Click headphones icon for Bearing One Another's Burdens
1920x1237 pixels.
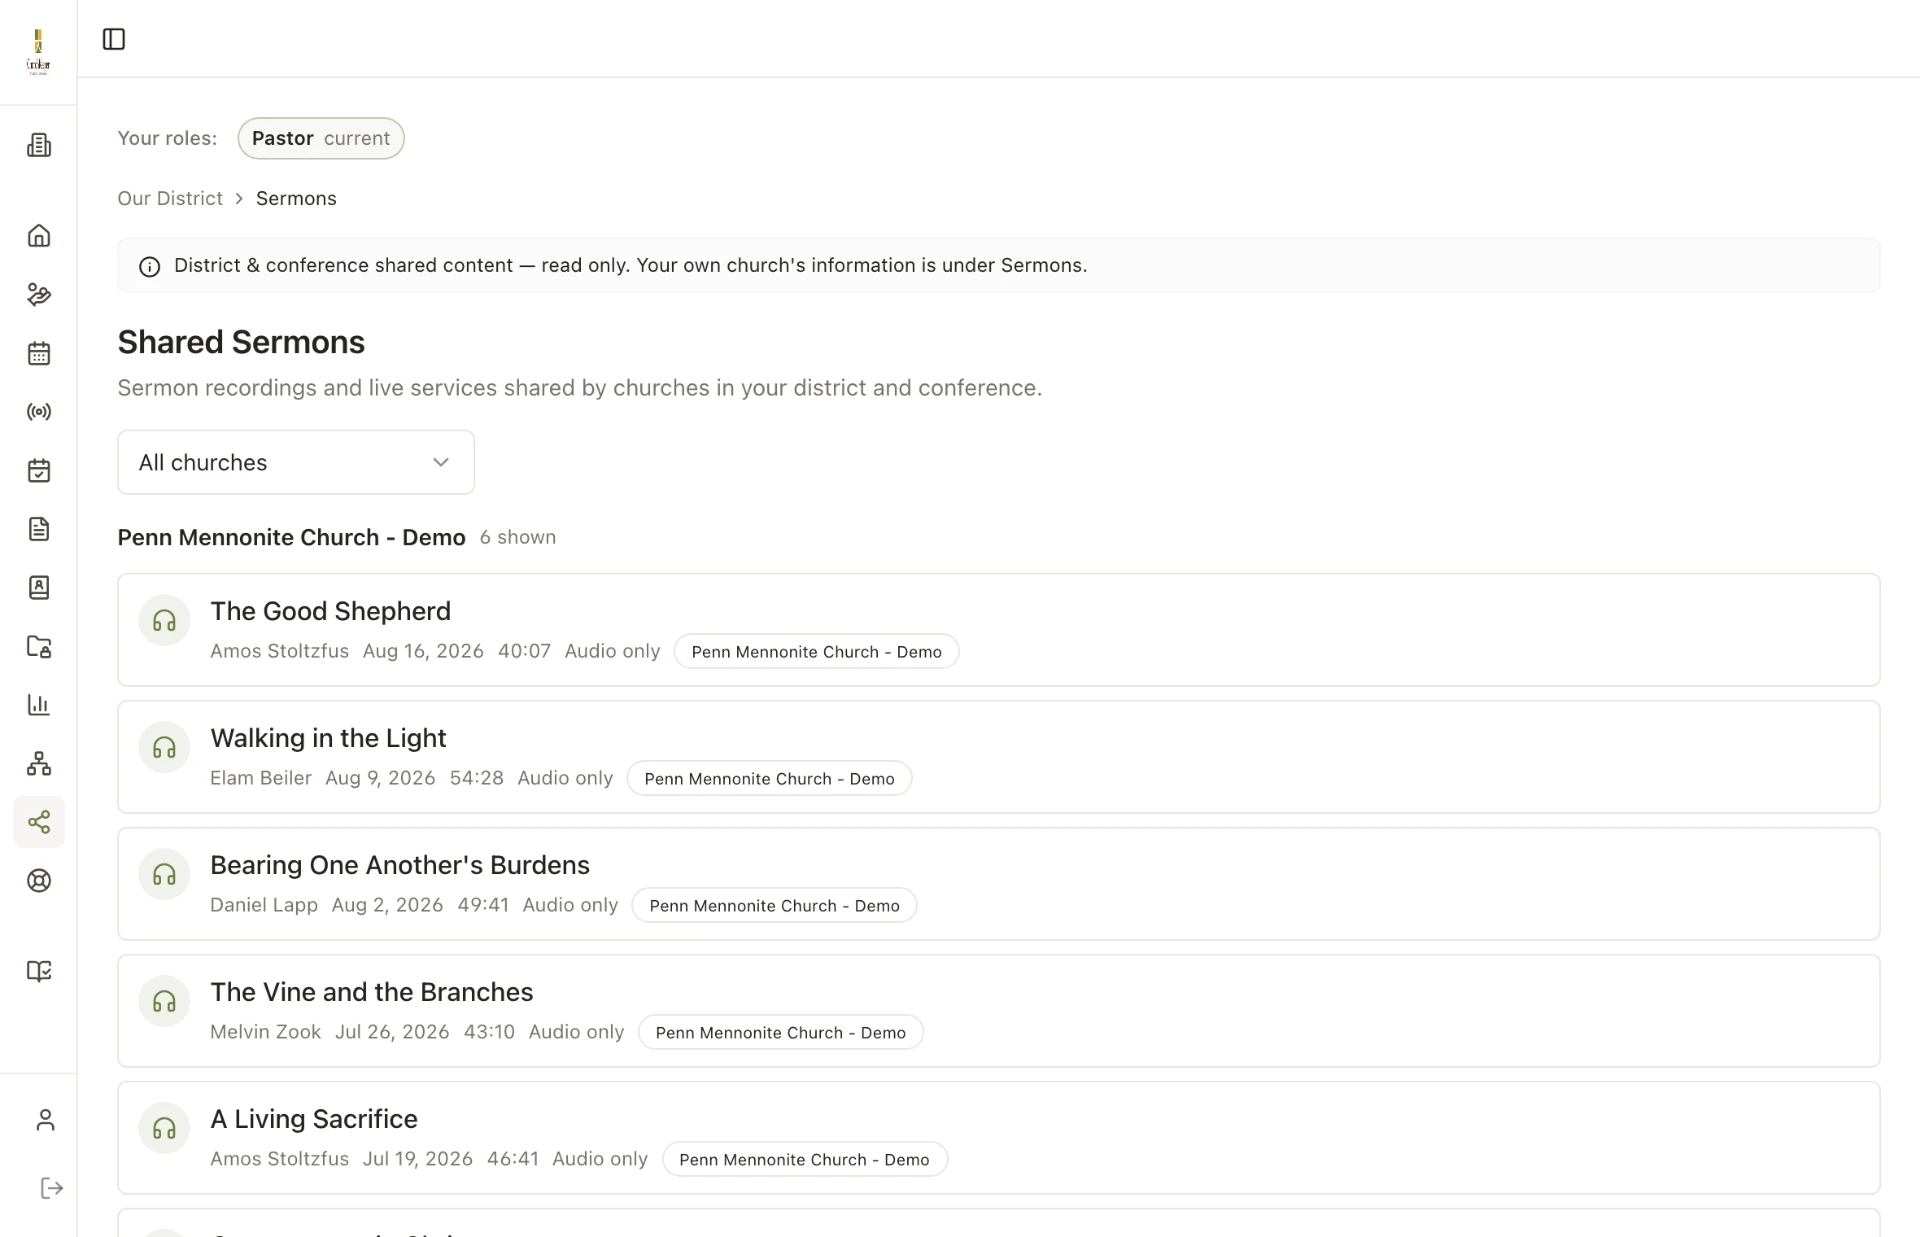pos(164,875)
